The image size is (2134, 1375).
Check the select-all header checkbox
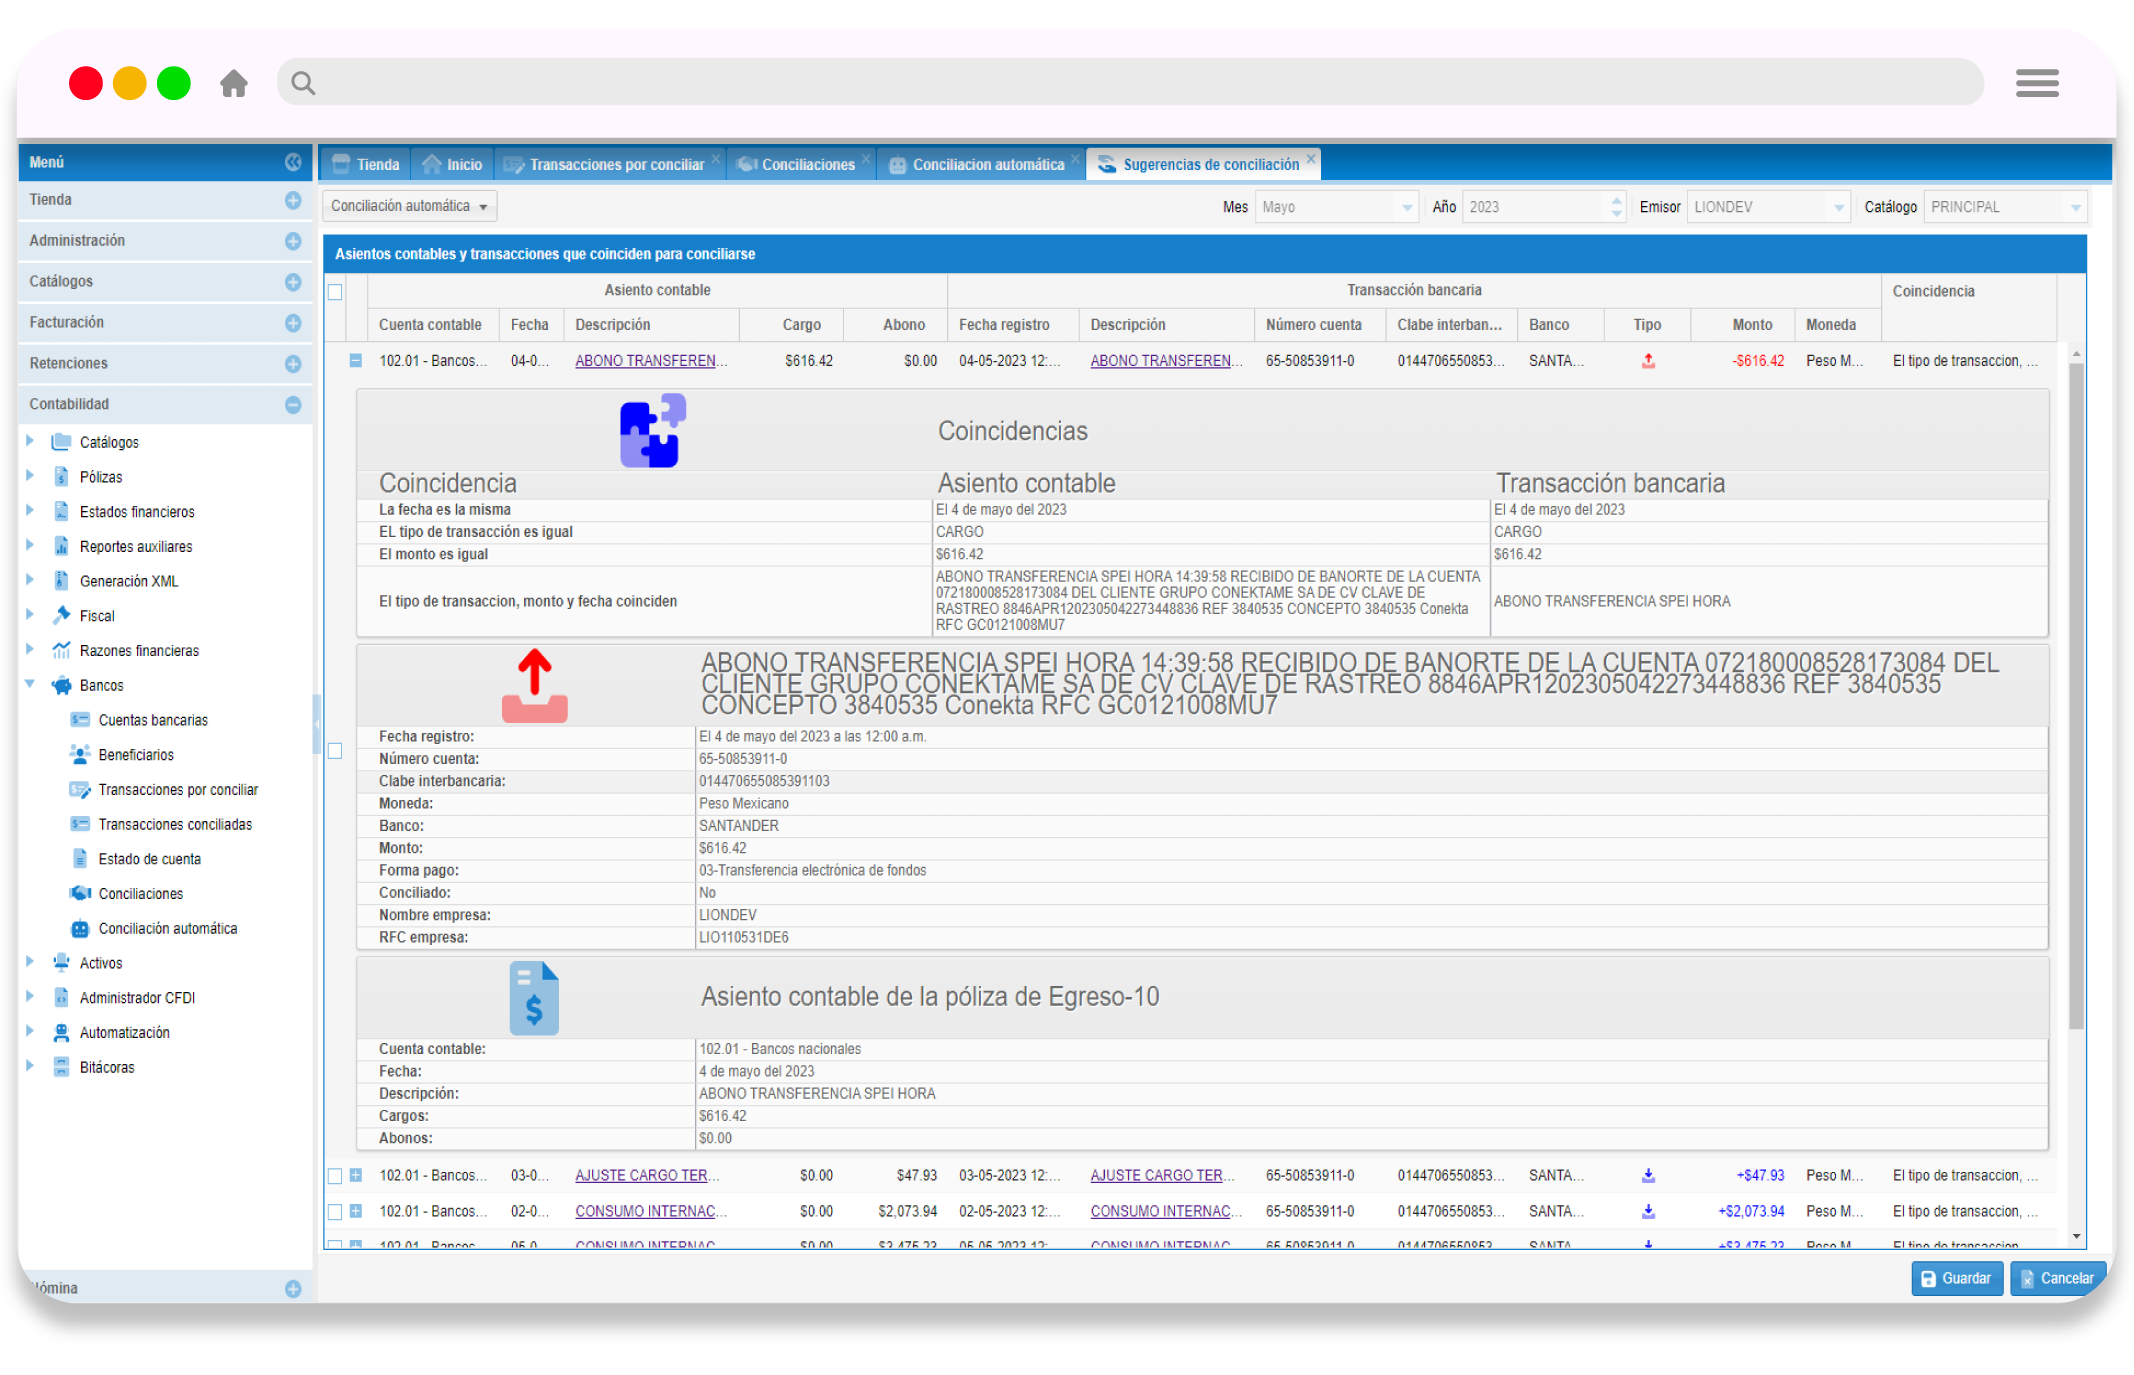pos(335,291)
